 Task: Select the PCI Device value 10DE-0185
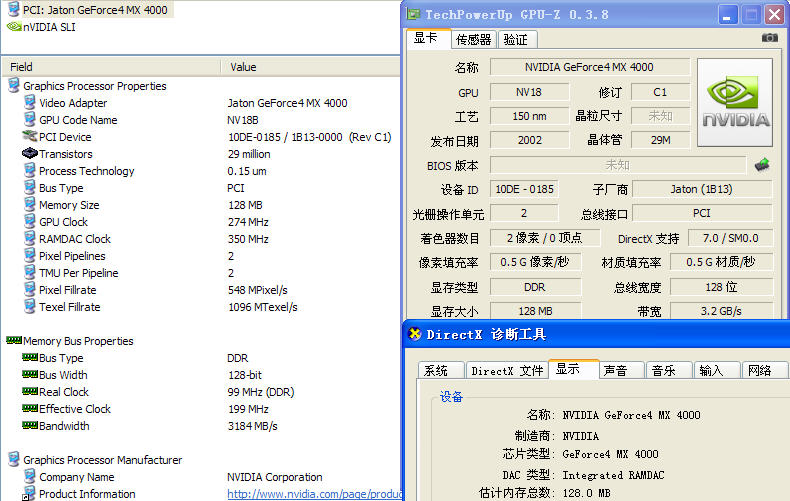[x=309, y=137]
